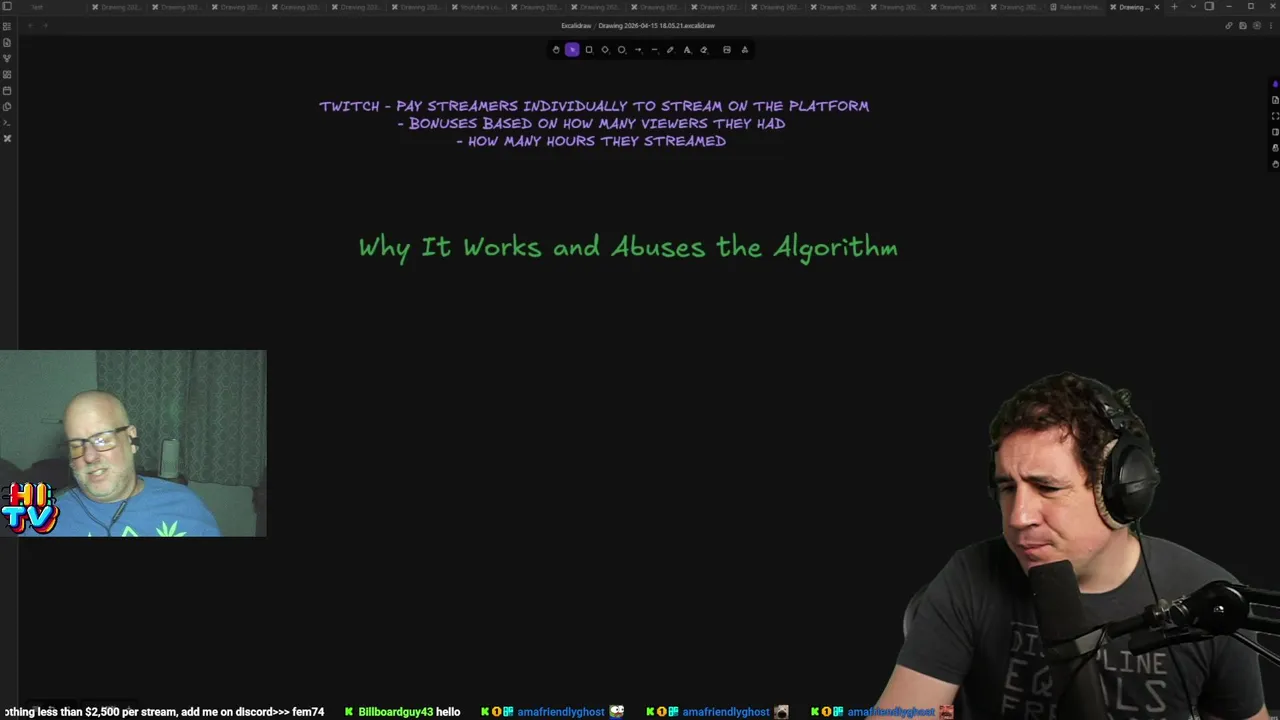Click the templates copy icon in ribbon

click(x=7, y=107)
